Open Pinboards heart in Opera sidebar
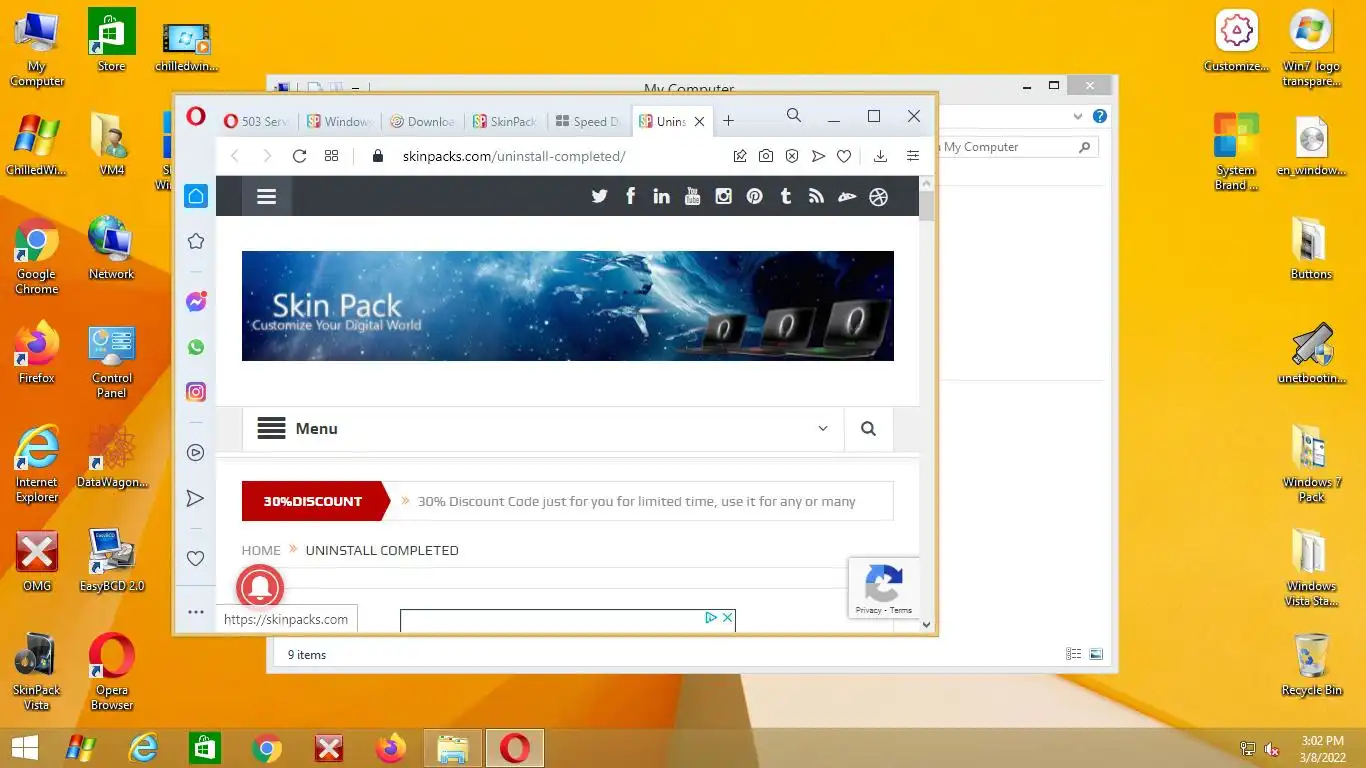Screen dimensions: 1366x768 click(x=196, y=559)
